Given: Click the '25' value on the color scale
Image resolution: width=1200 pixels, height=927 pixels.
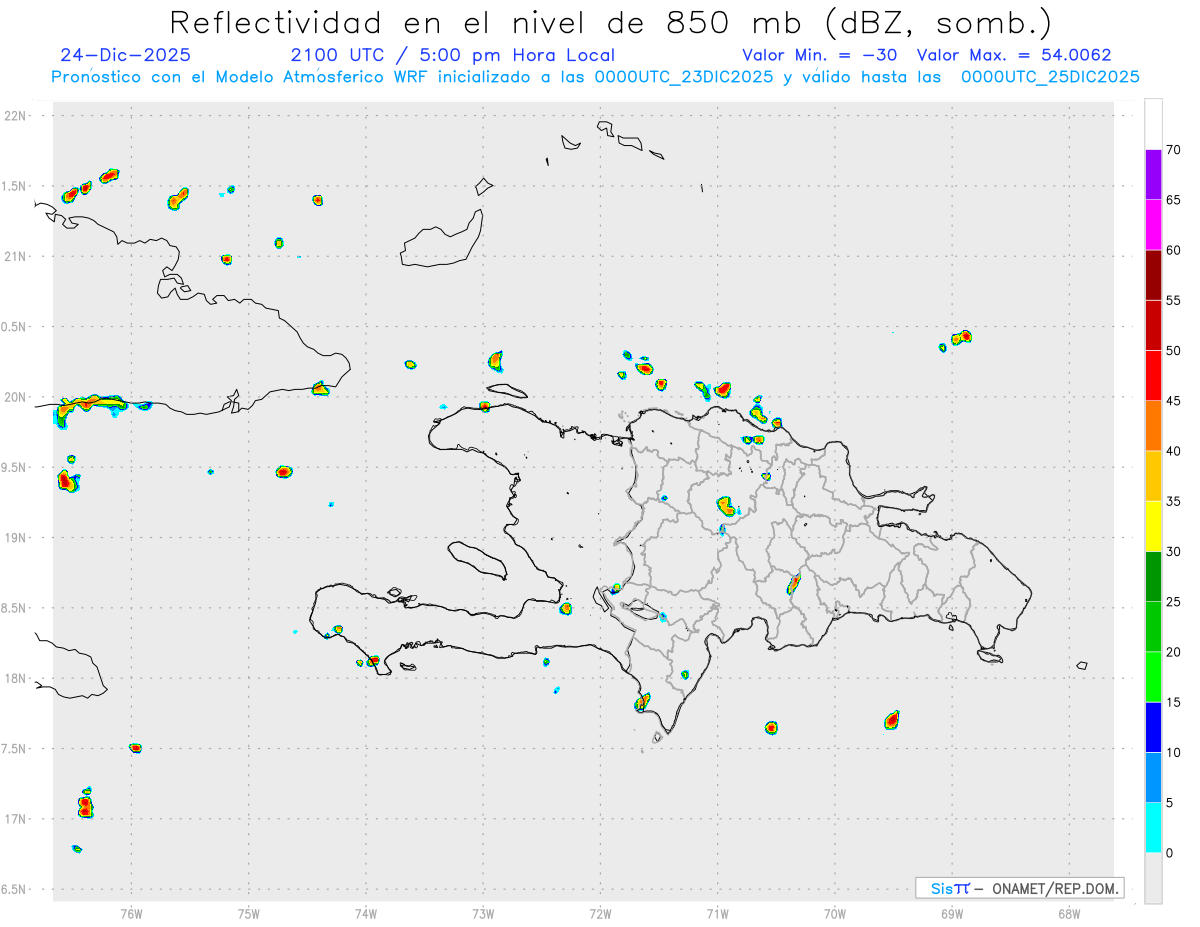Looking at the screenshot, I should pyautogui.click(x=1173, y=602).
